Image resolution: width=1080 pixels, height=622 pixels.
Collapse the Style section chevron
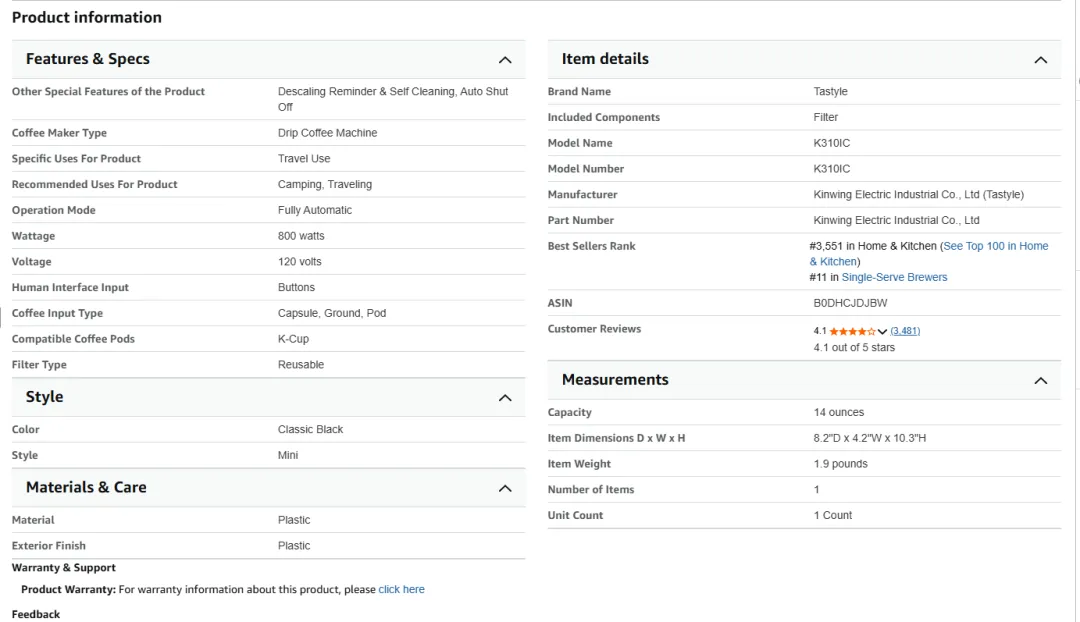click(x=505, y=397)
